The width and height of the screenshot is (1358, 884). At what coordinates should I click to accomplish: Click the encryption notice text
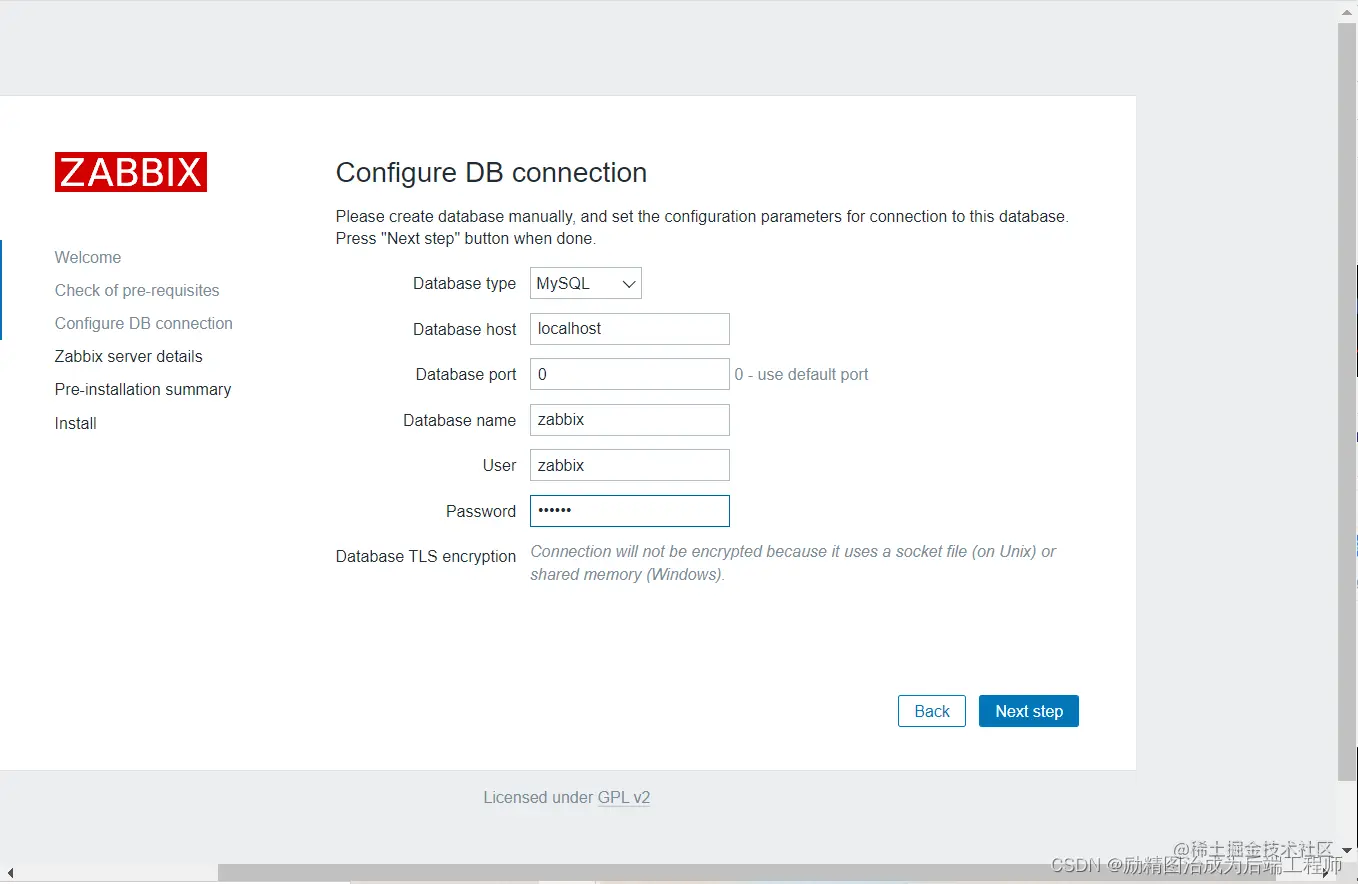793,563
